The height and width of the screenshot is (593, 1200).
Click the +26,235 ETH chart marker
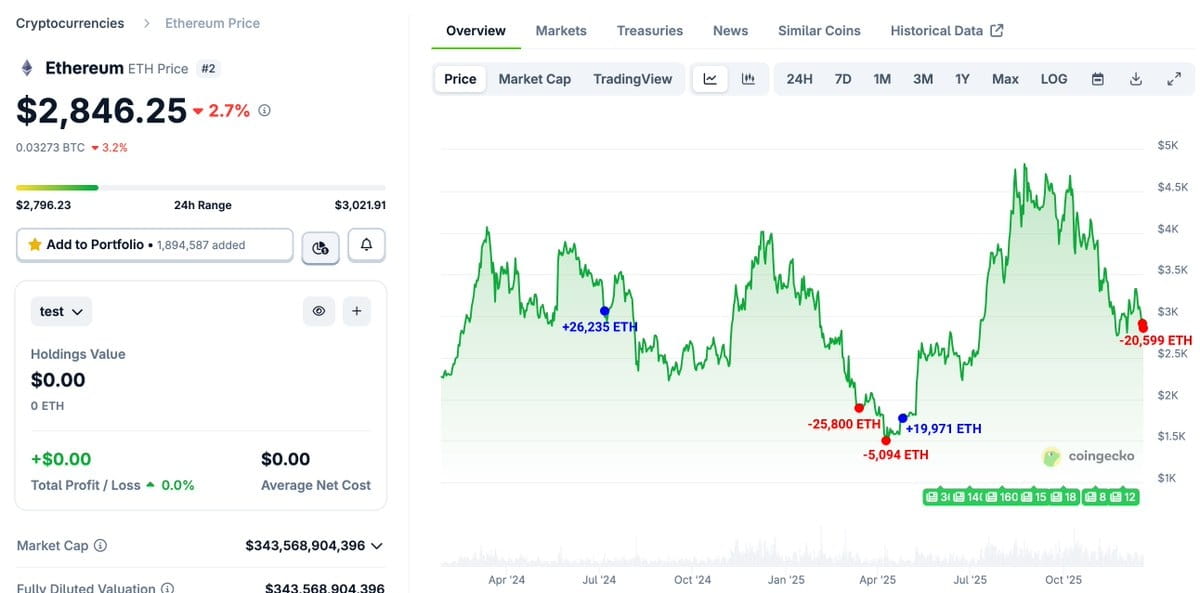point(605,311)
